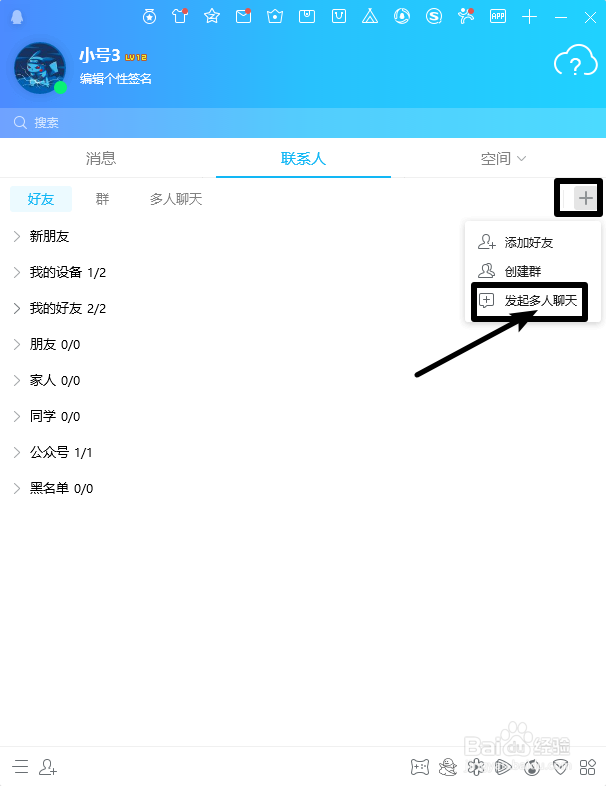The image size is (606, 786).
Task: Choose 发起多人聊天 from the popup menu
Action: coord(533,300)
